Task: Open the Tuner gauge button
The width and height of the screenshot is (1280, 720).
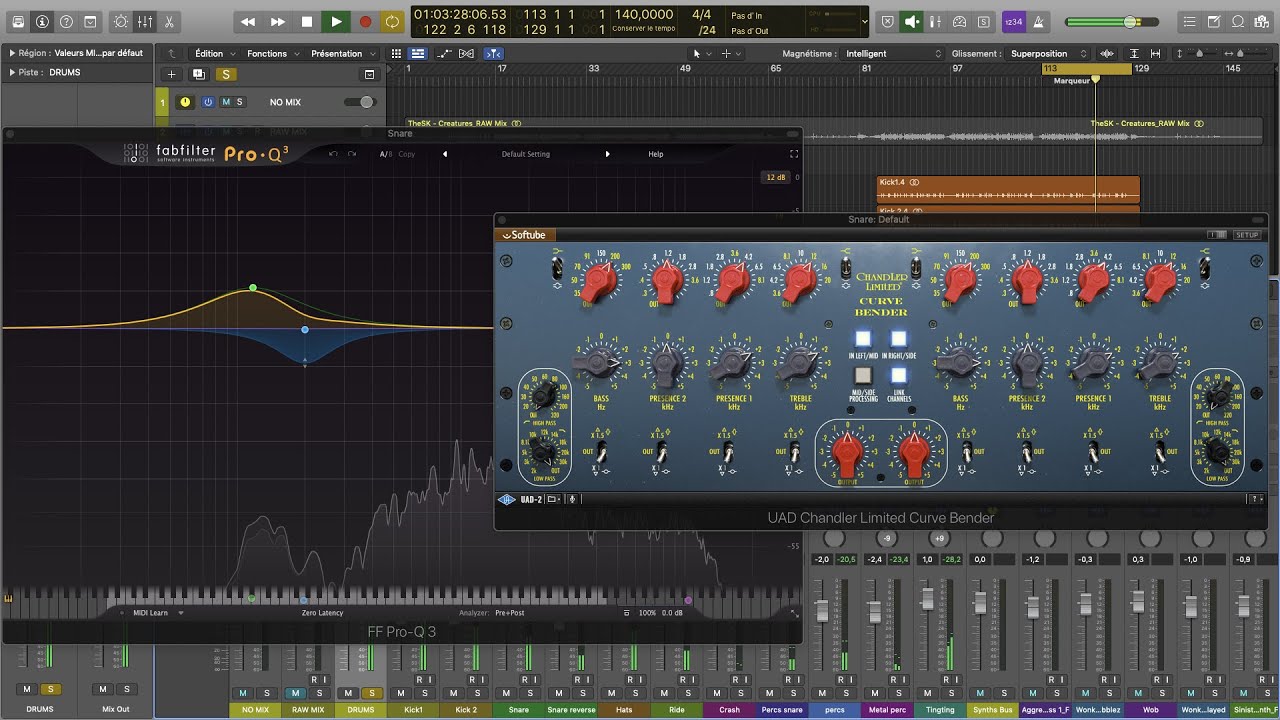Action: tap(960, 21)
